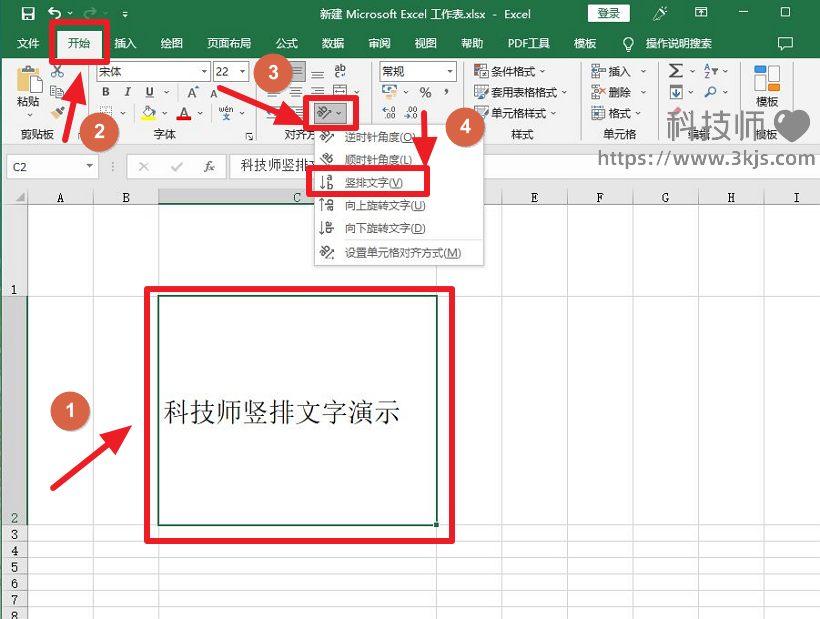This screenshot has width=820, height=619.
Task: Click the 登录 sign-in button
Action: [x=609, y=14]
